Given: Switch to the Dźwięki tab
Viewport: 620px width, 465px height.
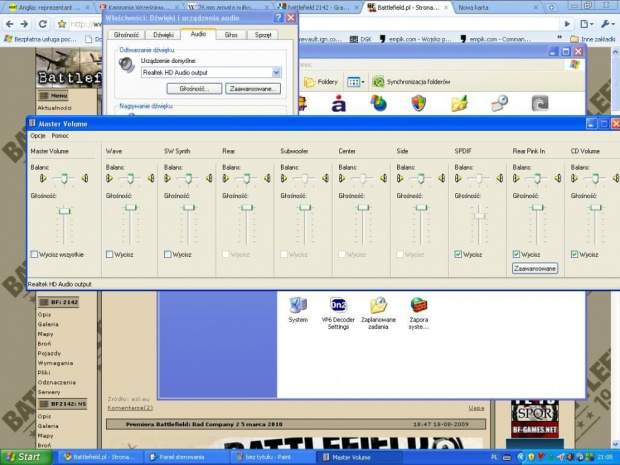Looking at the screenshot, I should pyautogui.click(x=163, y=35).
